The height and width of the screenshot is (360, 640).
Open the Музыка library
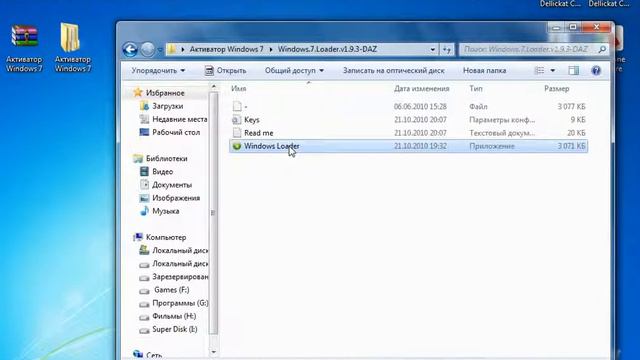coord(165,211)
